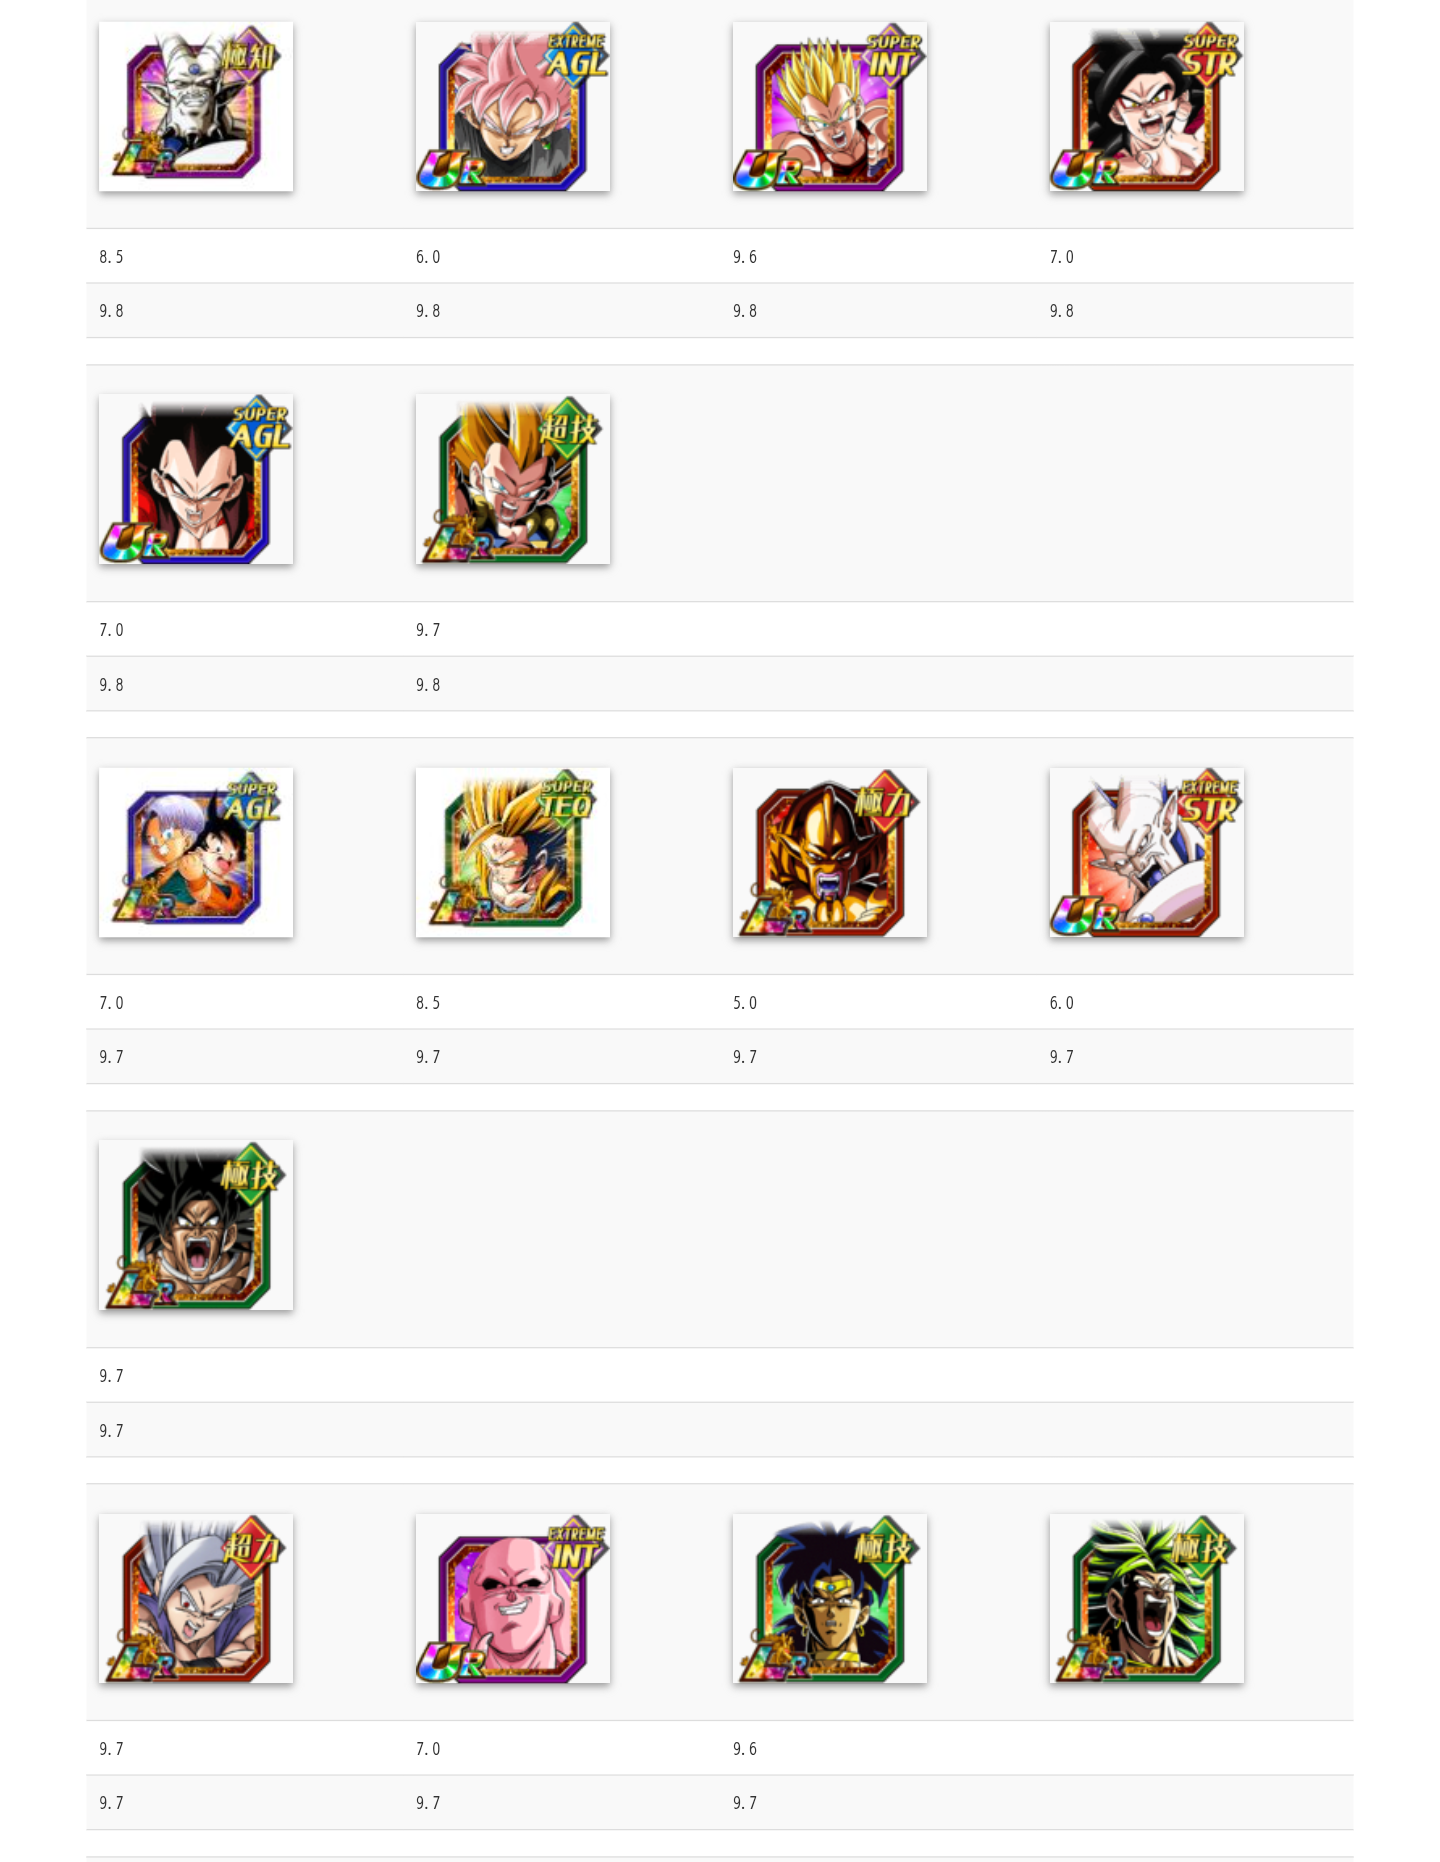Image resolution: width=1440 pixels, height=1862 pixels.
Task: Click the 5.0 rating under Golden Great Ape
Action: pos(745,1003)
